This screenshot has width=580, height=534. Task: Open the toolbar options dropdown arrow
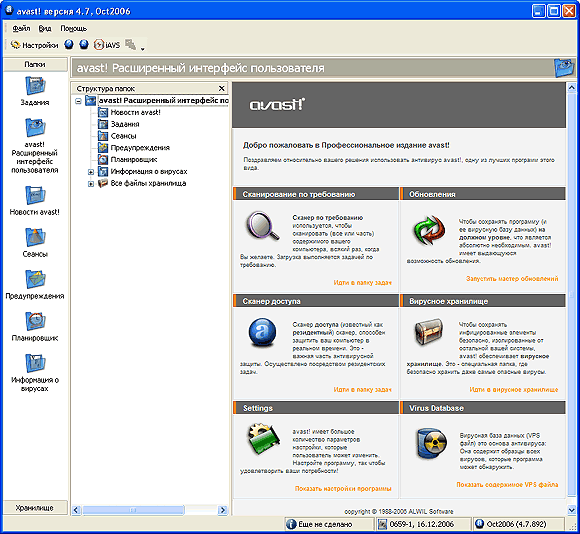click(143, 48)
